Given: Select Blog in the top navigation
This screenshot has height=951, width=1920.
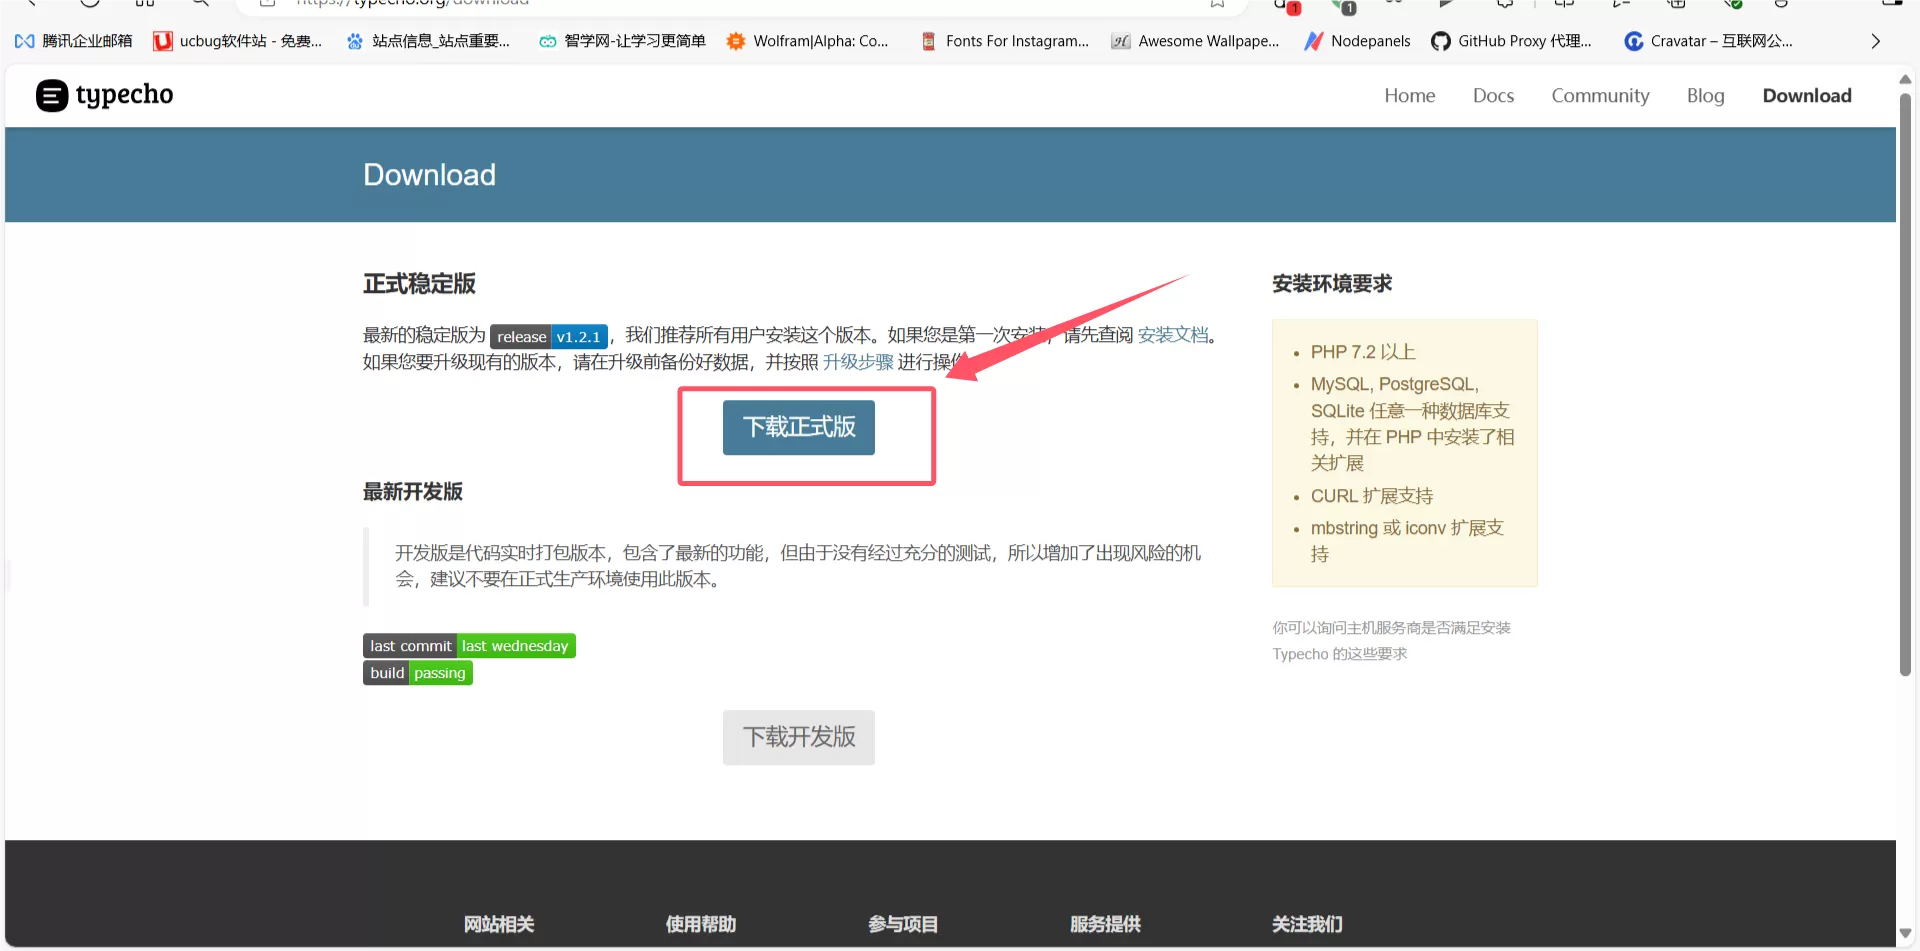Looking at the screenshot, I should [1705, 96].
